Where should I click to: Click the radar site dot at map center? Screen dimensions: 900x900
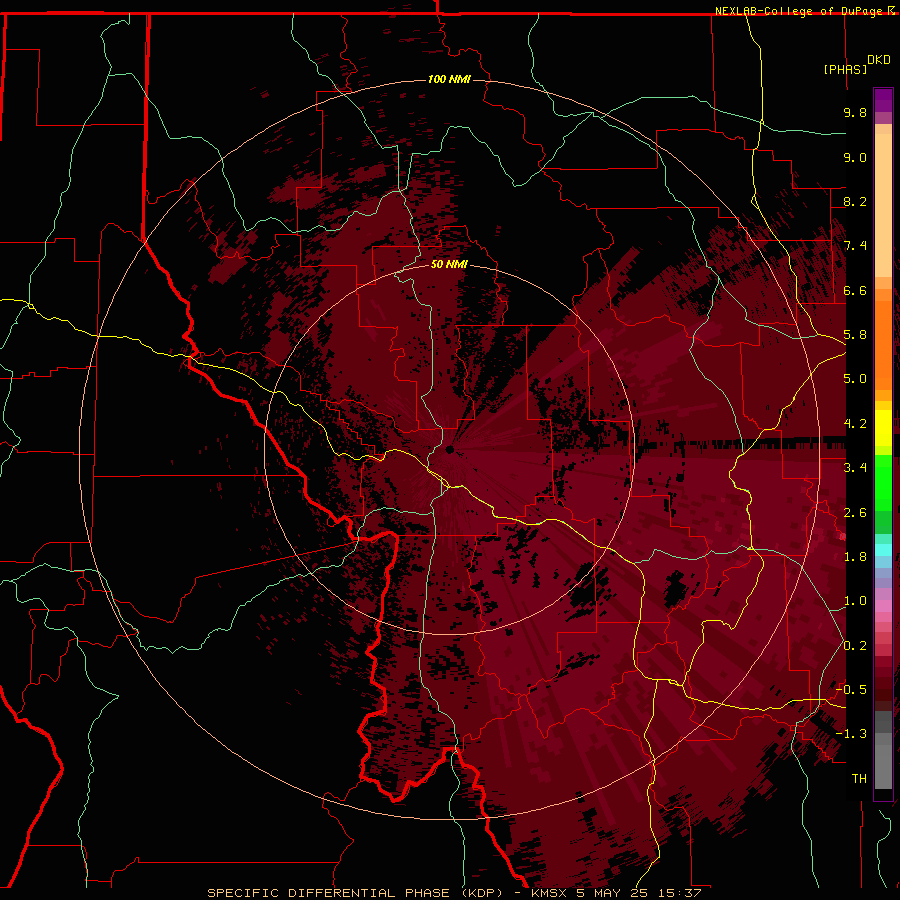click(449, 449)
